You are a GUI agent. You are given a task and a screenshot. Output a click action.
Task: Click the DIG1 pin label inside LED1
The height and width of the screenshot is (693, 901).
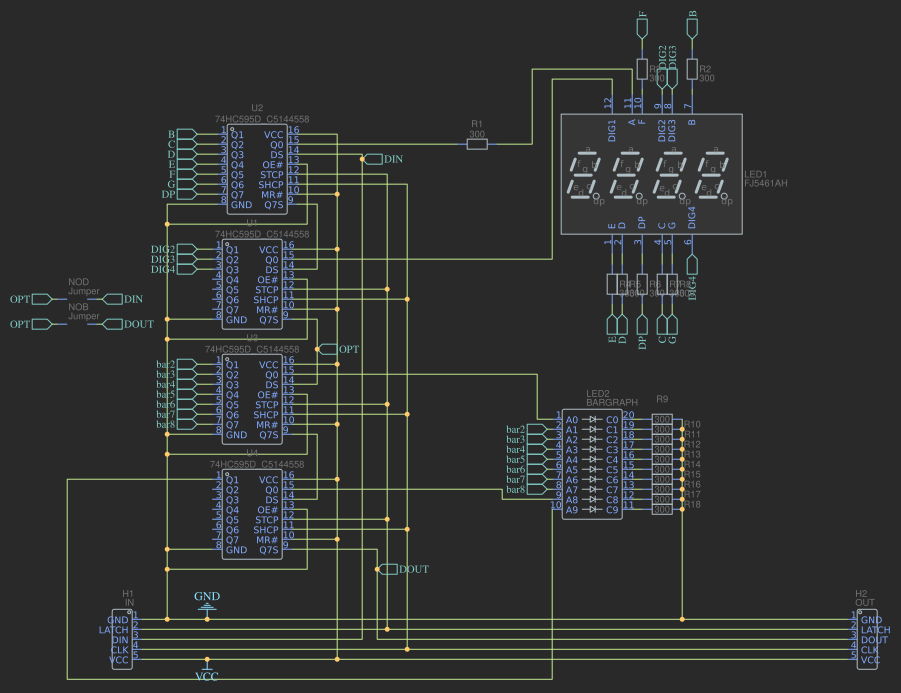[x=612, y=130]
